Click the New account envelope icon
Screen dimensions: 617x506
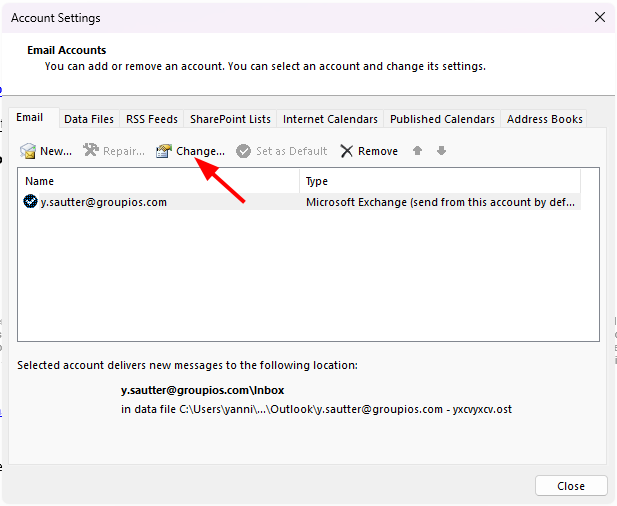coord(28,151)
